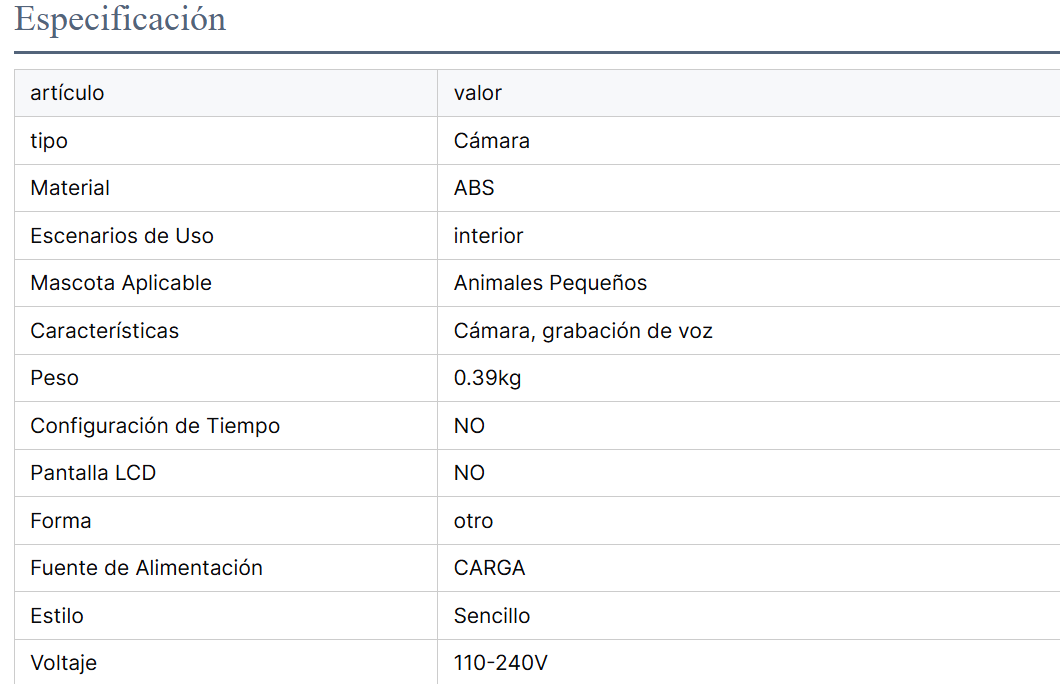The image size is (1060, 684).
Task: Select the interior value cell
Action: (x=488, y=236)
